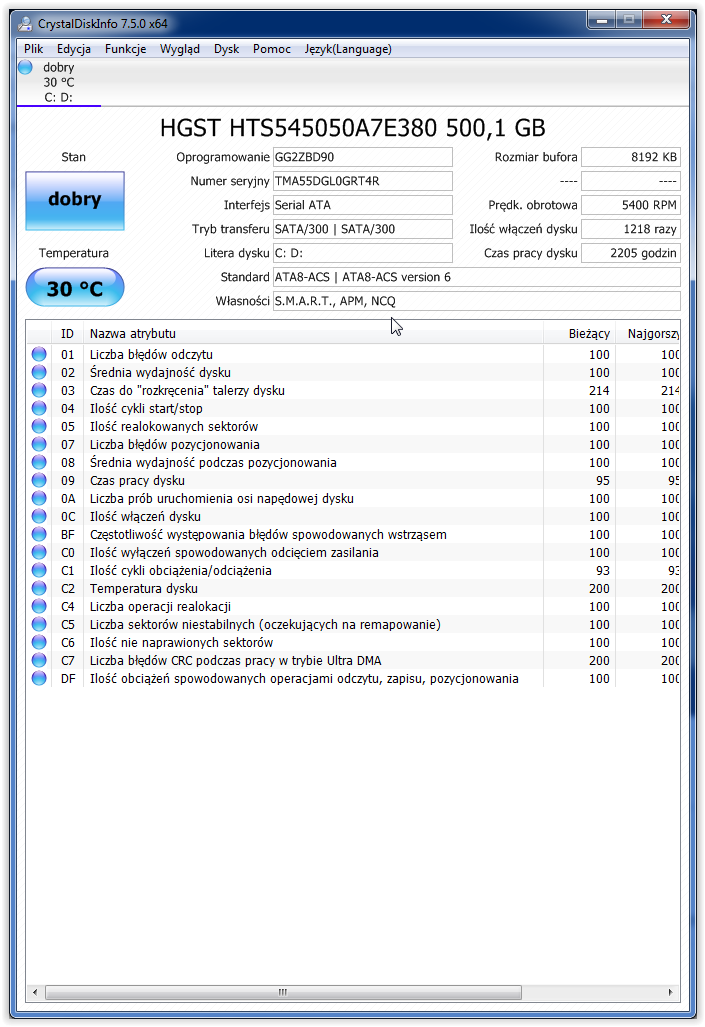The height and width of the screenshot is (1027, 705).
Task: Select row 'Liczba błędów pozycjonowania'
Action: [352, 444]
